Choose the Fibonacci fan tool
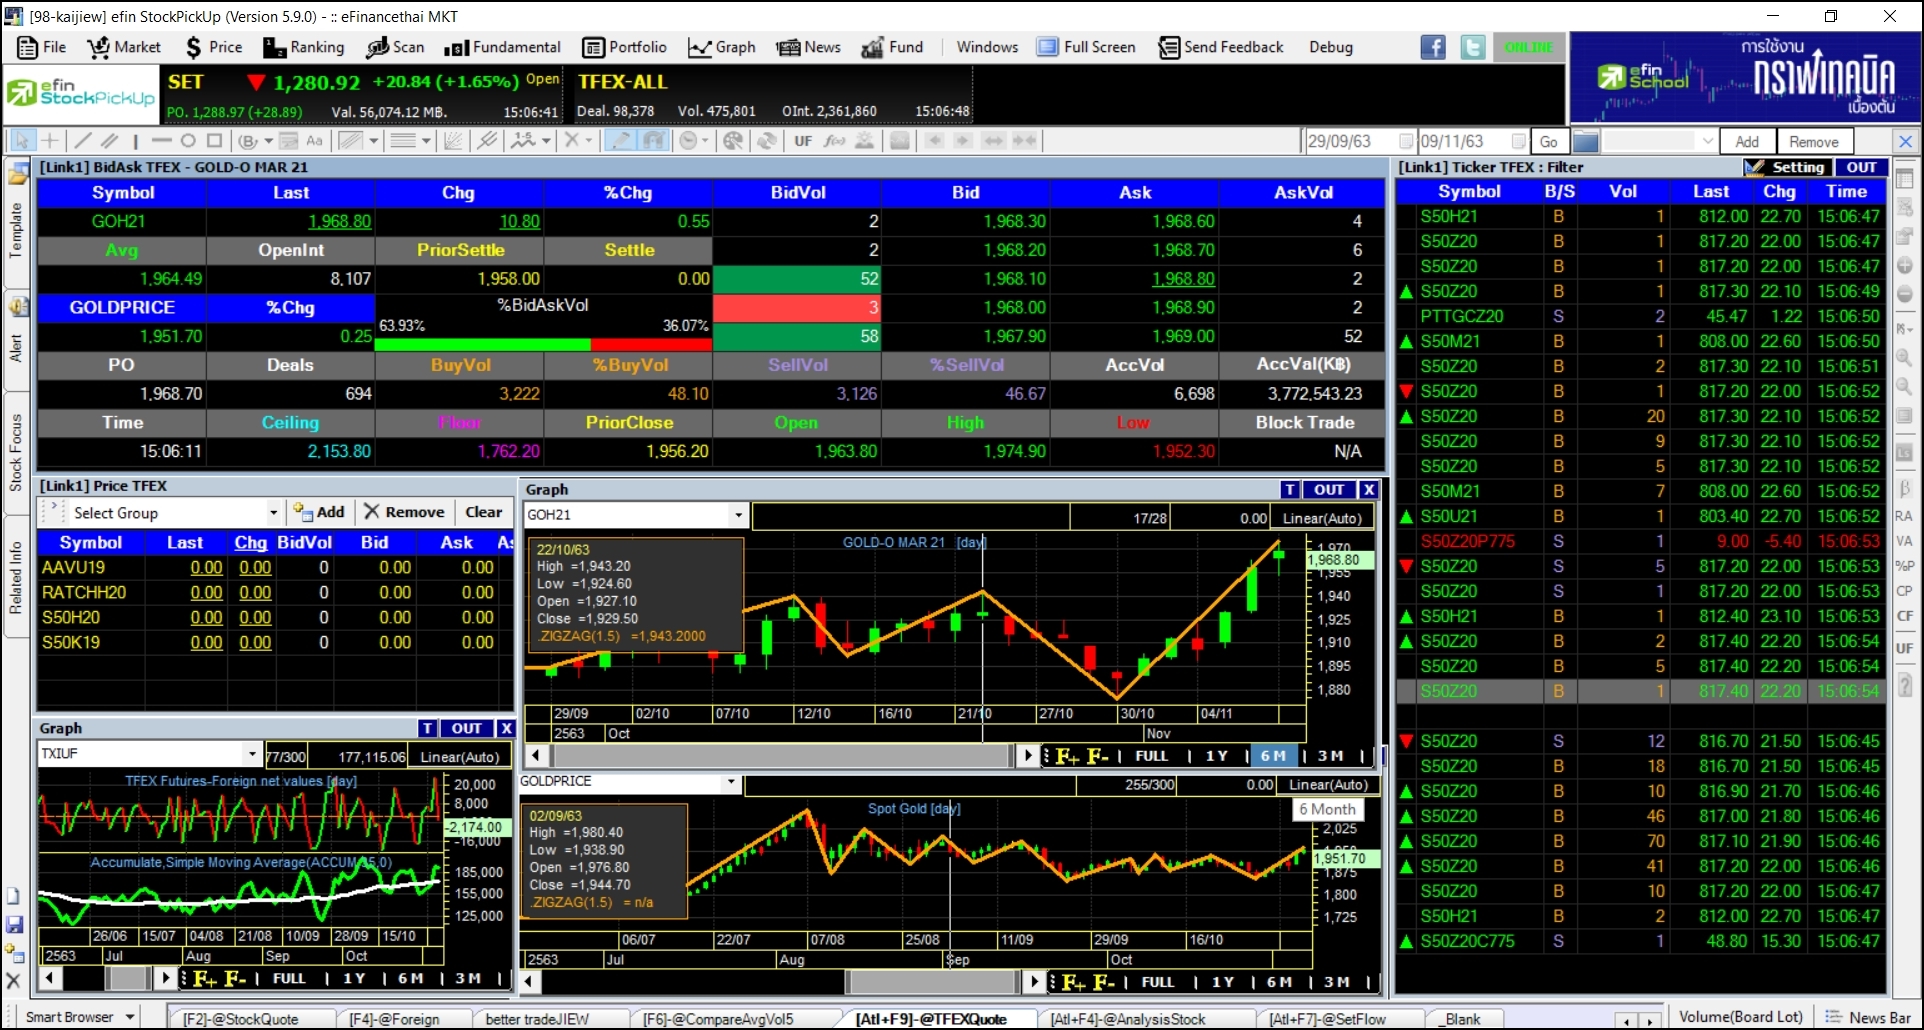Viewport: 1924px width, 1030px height. [453, 141]
